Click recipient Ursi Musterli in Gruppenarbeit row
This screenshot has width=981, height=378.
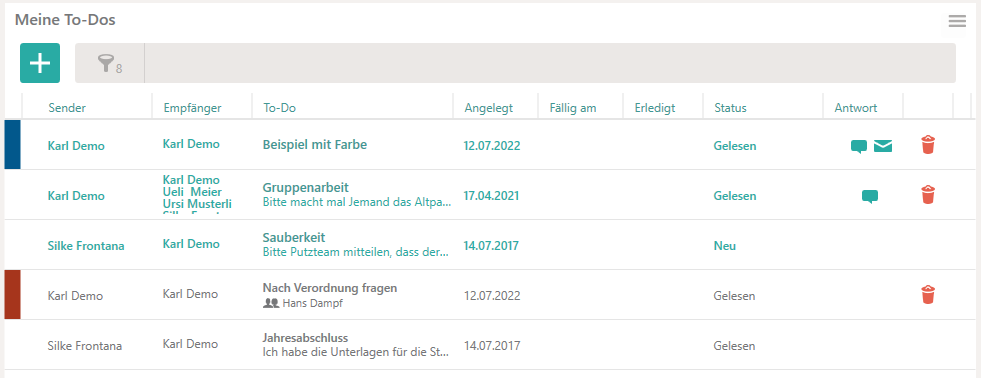click(x=197, y=204)
